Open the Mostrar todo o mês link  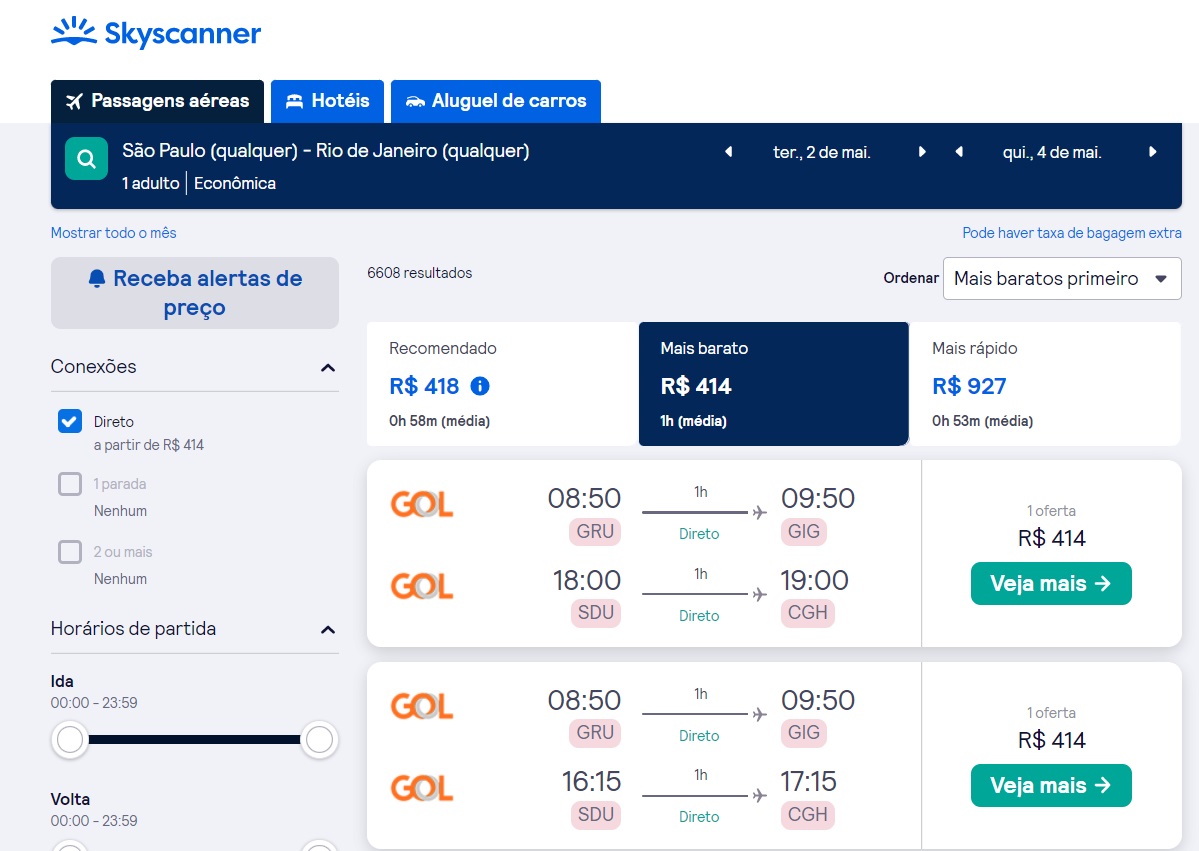tap(113, 233)
